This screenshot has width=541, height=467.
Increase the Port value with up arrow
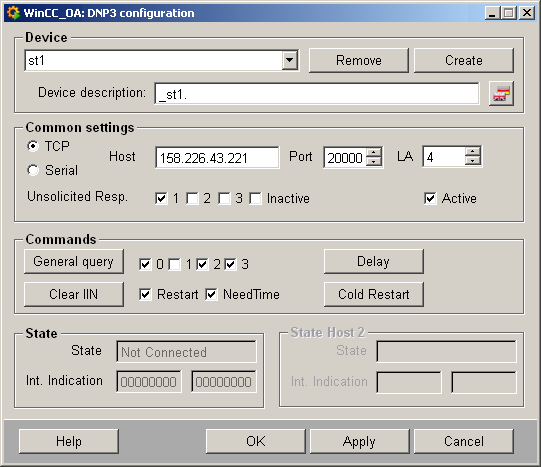(373, 152)
